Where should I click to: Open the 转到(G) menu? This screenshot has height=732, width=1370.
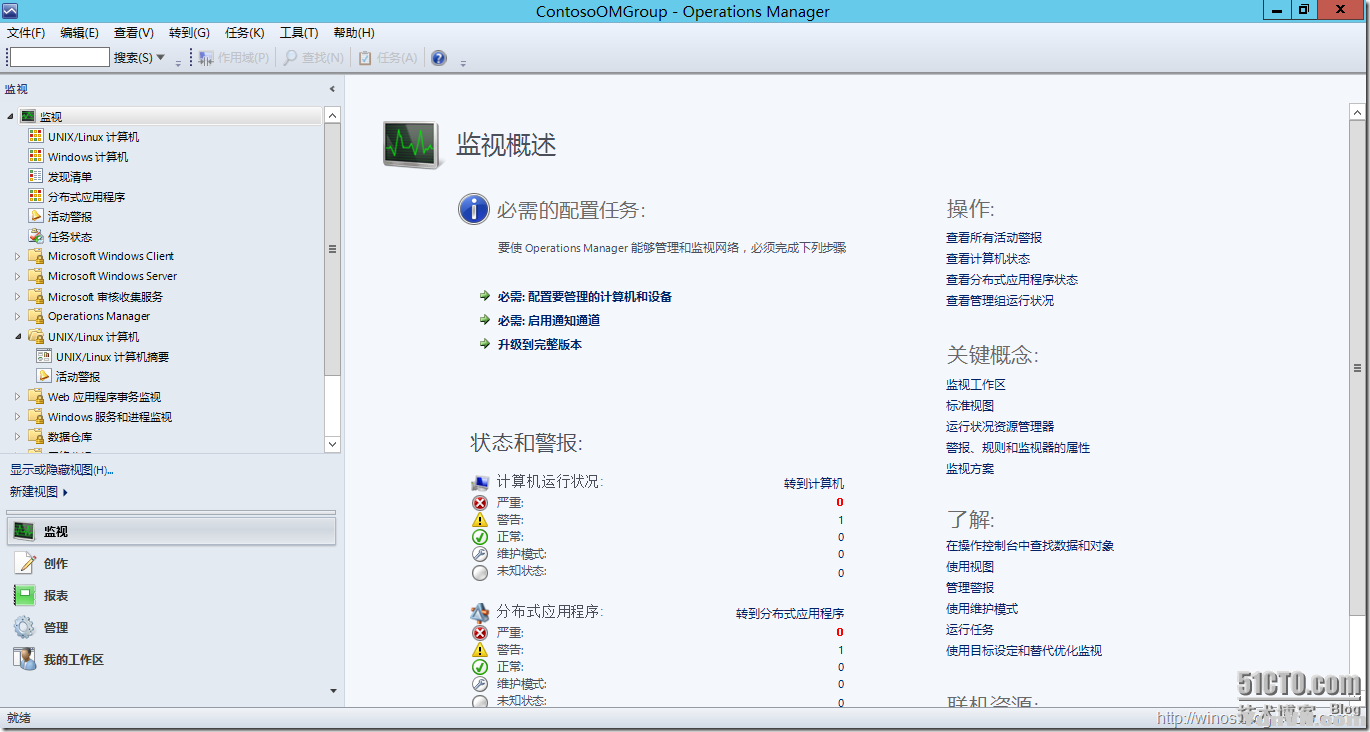189,33
